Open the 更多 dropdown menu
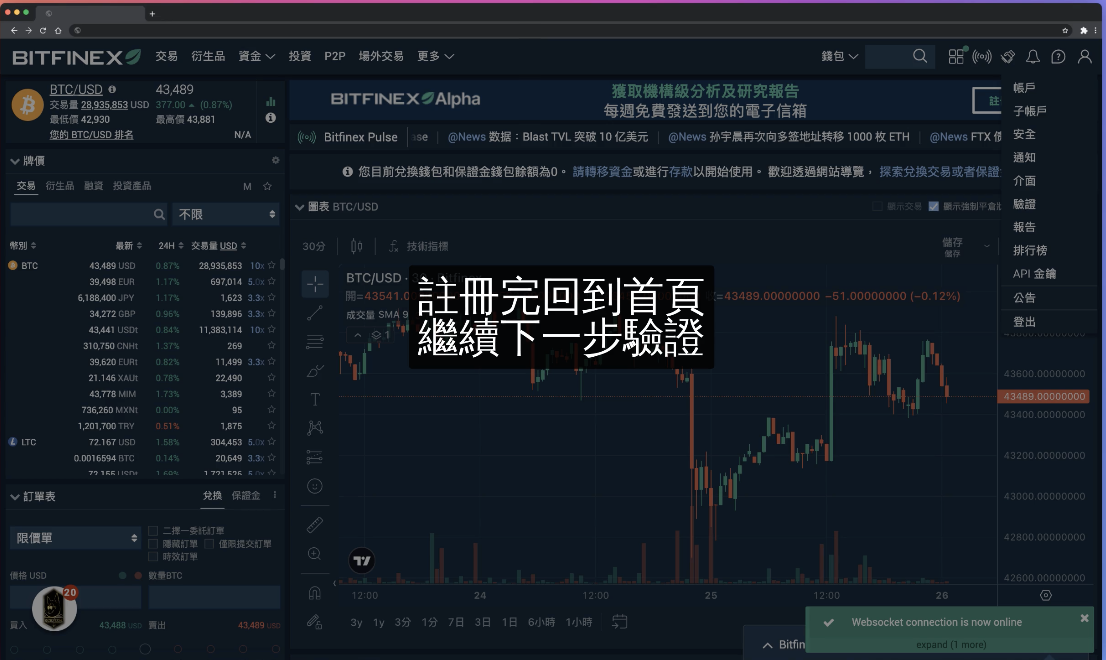The width and height of the screenshot is (1106, 660). coord(435,56)
